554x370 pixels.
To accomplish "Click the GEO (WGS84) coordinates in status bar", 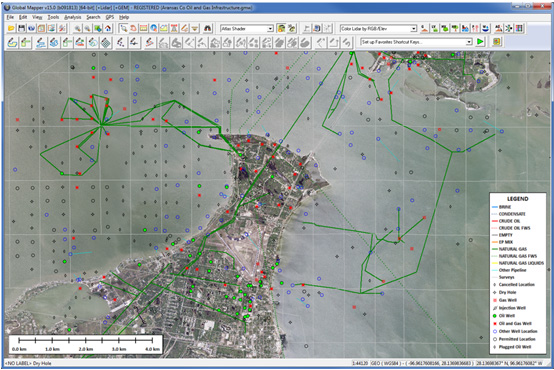I will pyautogui.click(x=422, y=363).
